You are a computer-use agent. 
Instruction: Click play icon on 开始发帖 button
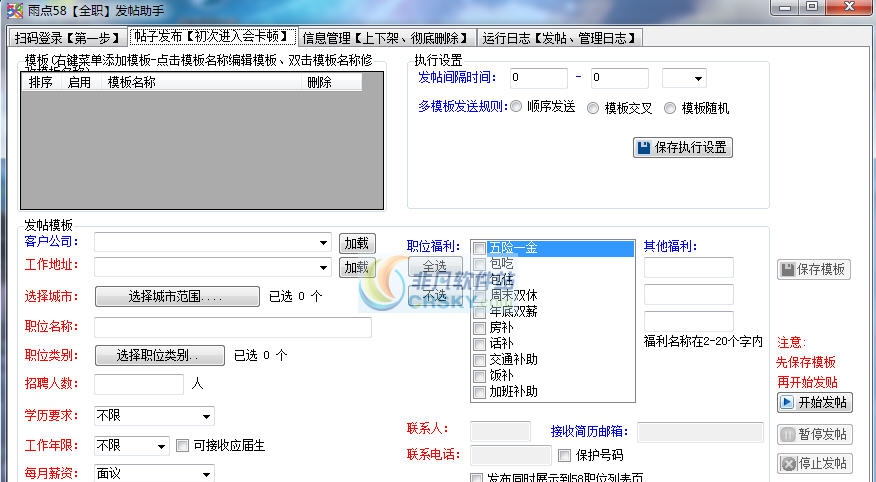787,402
